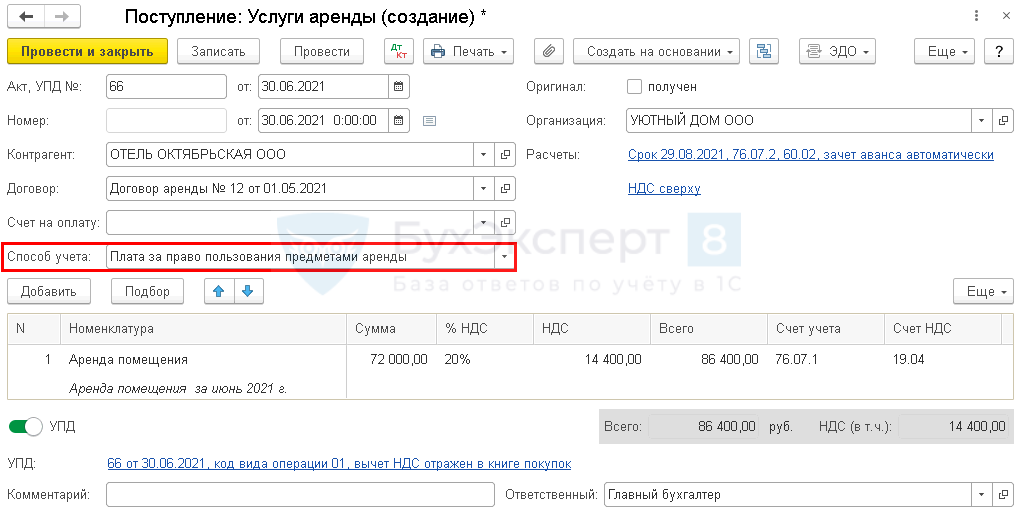1018x509 pixels.
Task: Open Ответственный record via open icon
Action: coord(1003,494)
